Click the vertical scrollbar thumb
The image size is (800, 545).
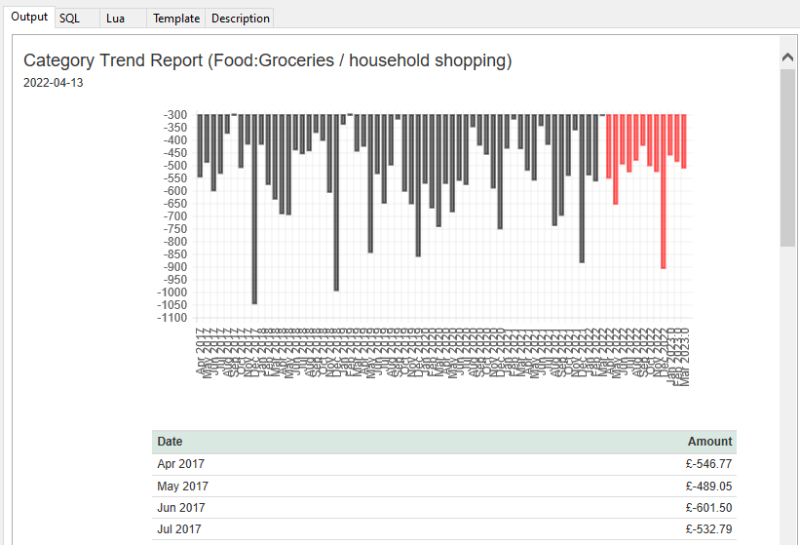pos(787,155)
